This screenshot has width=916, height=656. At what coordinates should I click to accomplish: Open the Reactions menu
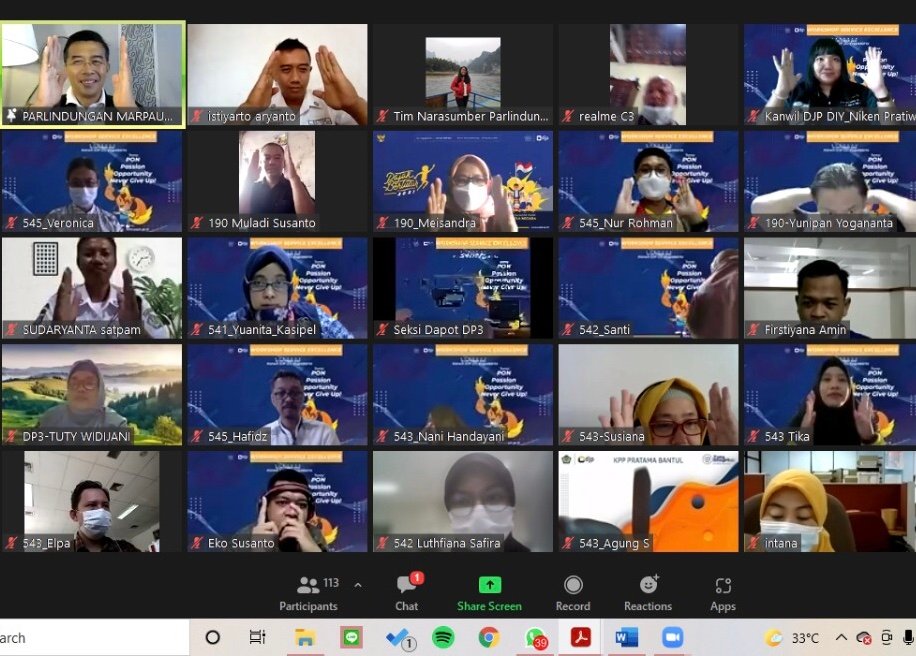[648, 592]
